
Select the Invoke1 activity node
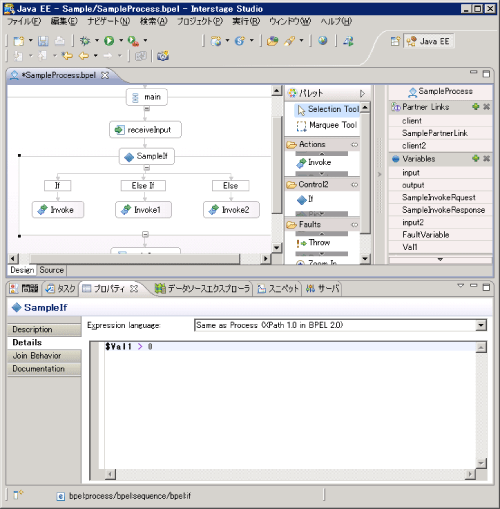pos(143,210)
